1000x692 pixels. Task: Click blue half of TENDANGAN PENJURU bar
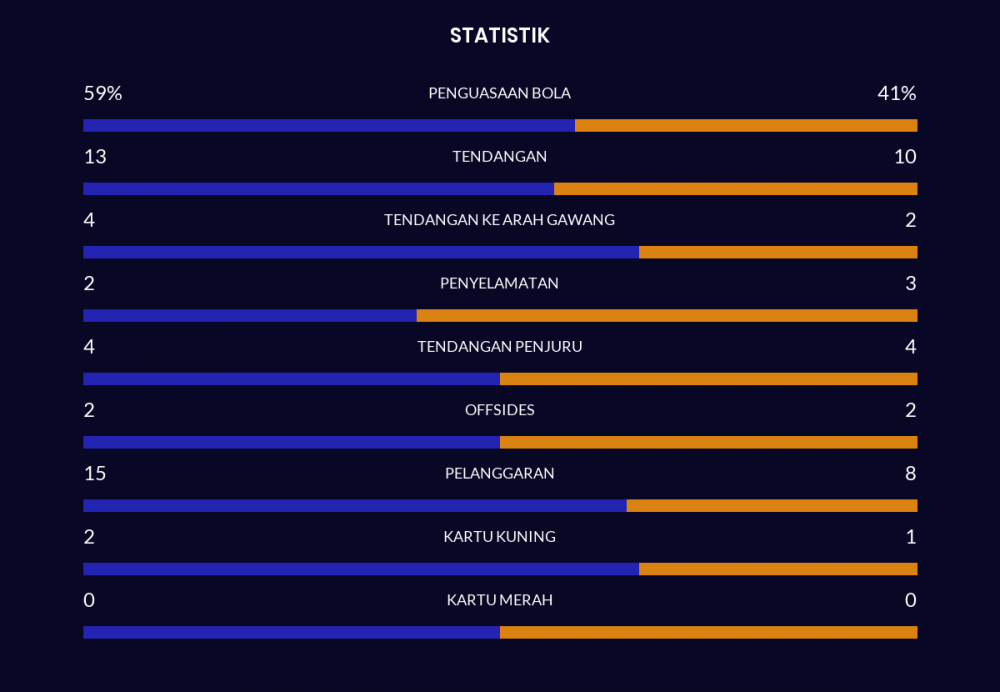pos(291,379)
